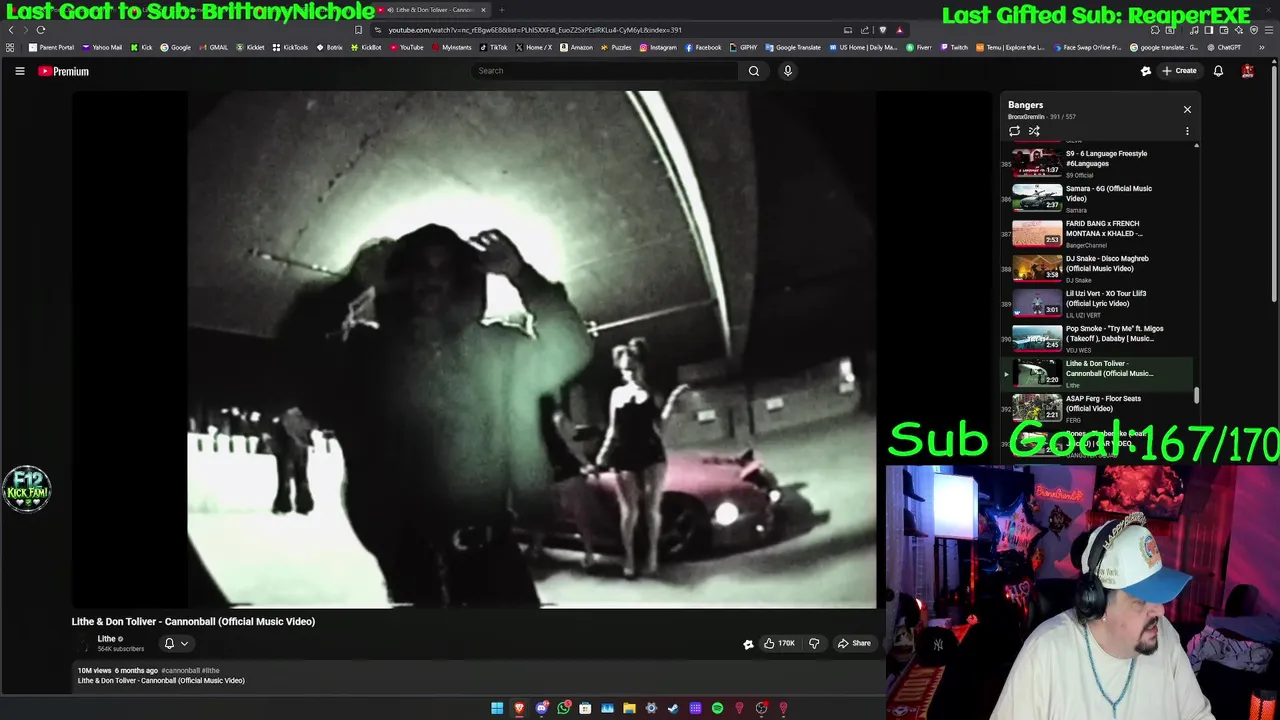The width and height of the screenshot is (1280, 720).
Task: Open Spotify from the taskbar
Action: point(717,708)
